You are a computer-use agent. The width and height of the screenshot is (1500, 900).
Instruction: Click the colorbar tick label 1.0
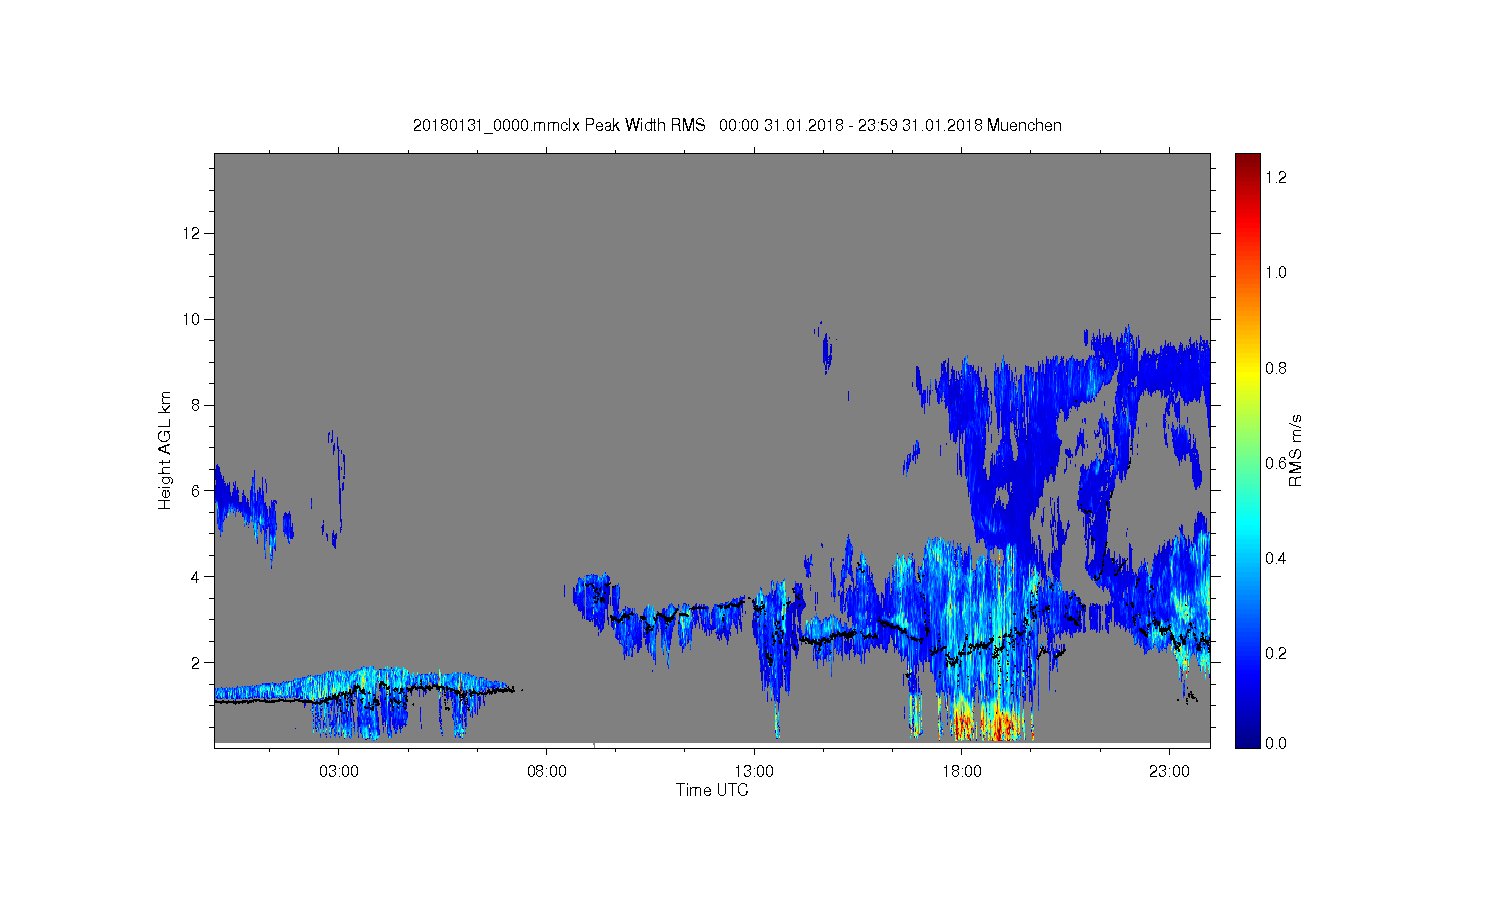[1276, 272]
